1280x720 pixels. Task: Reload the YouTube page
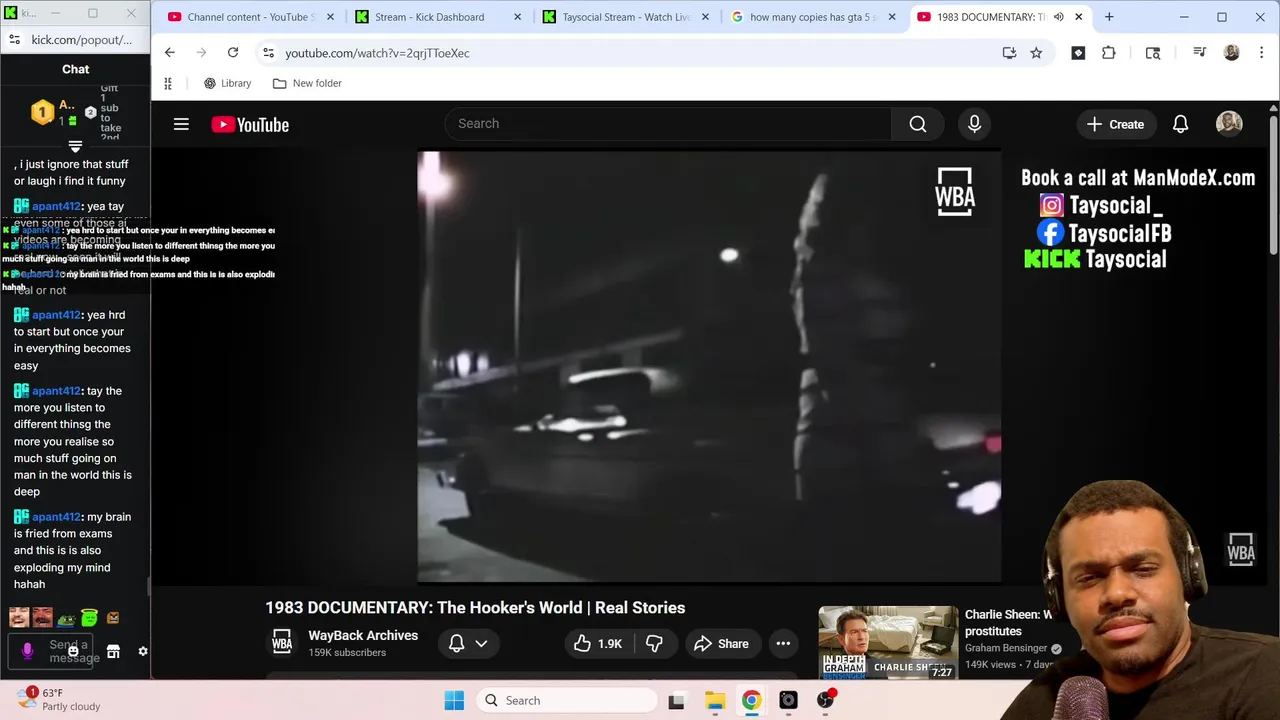coord(233,52)
